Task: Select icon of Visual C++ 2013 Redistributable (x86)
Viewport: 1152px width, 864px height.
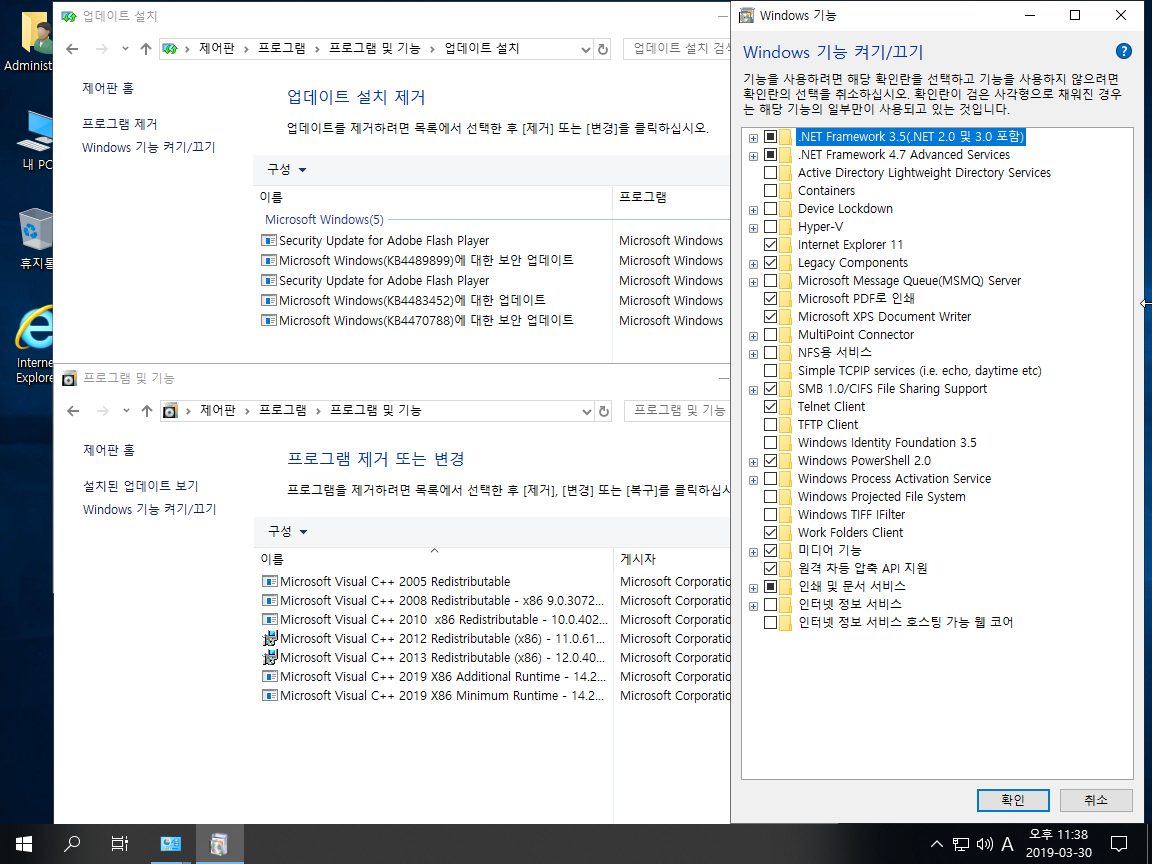Action: point(270,658)
